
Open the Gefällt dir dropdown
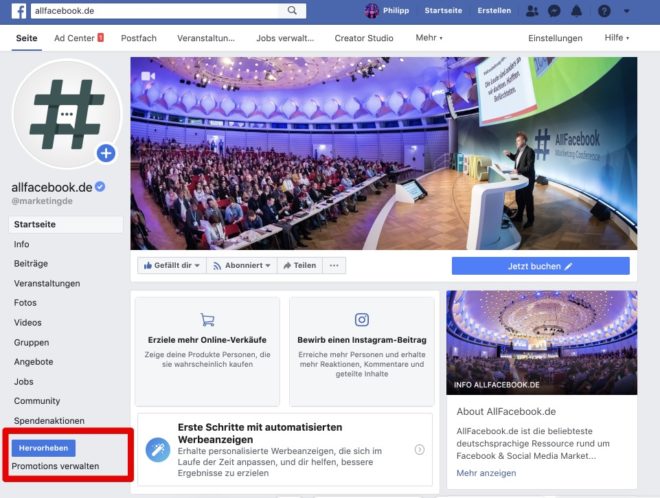point(172,266)
